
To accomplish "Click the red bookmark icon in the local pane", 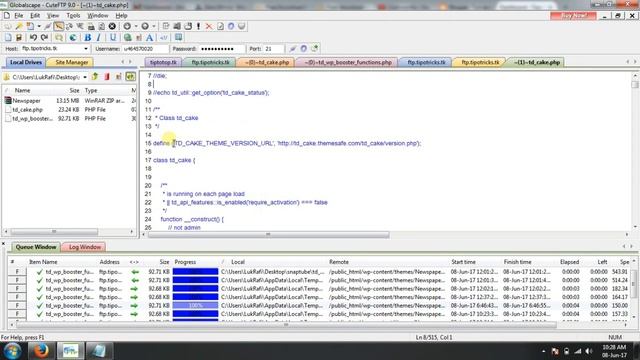I will click(107, 77).
